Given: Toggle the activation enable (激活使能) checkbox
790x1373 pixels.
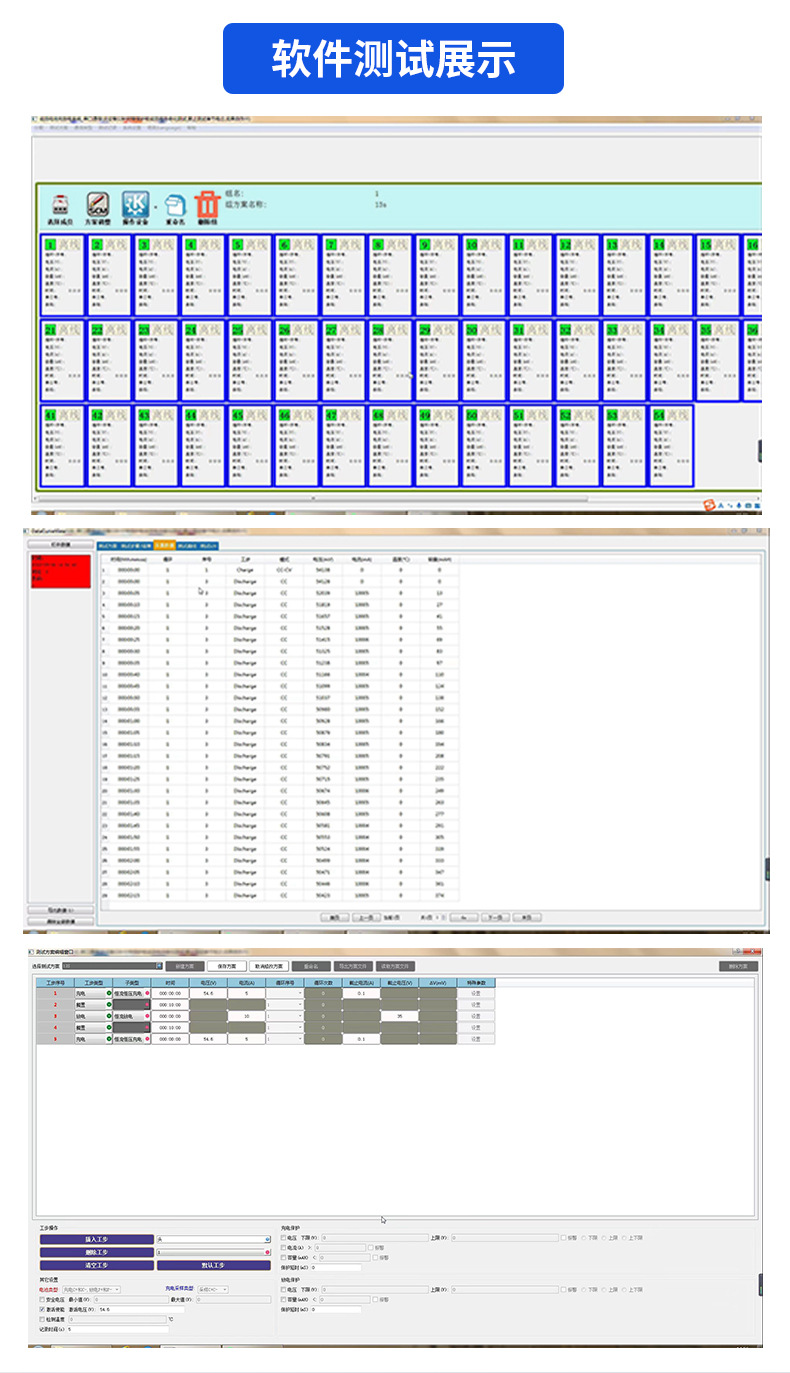Looking at the screenshot, I should click(x=42, y=1309).
